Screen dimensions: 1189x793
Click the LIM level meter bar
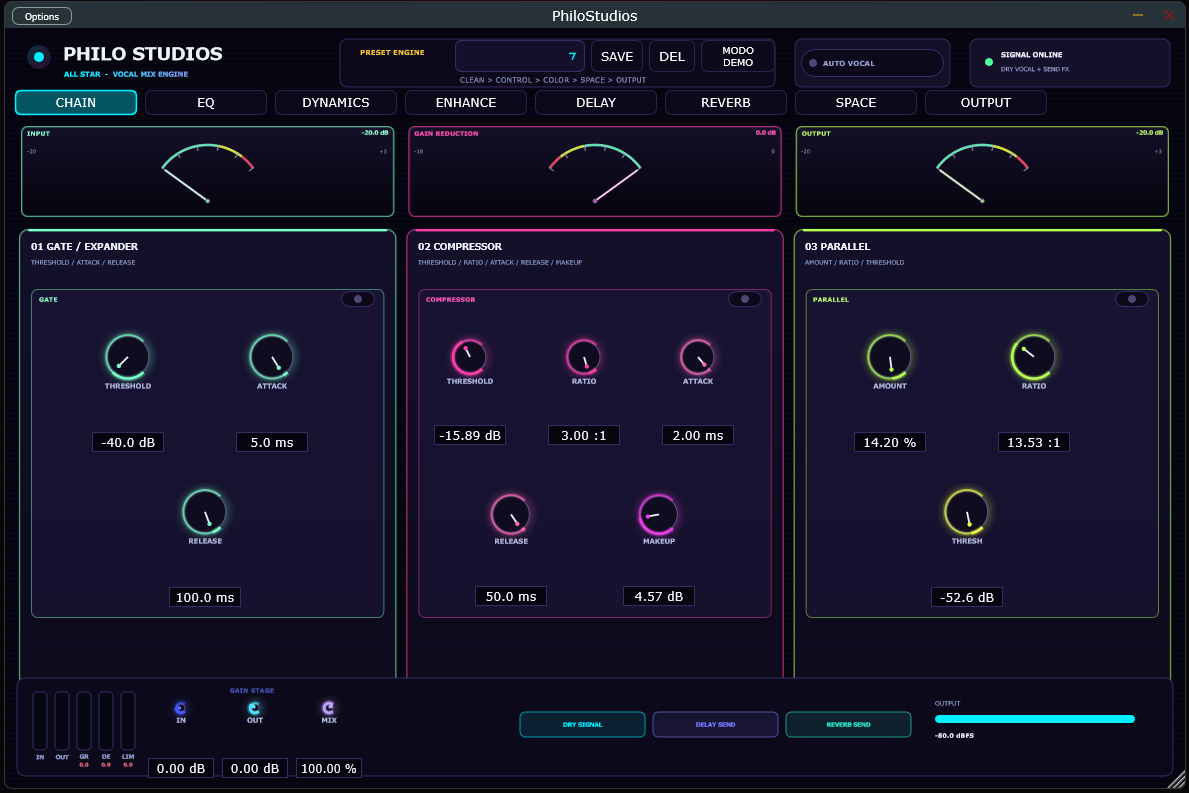(x=128, y=720)
